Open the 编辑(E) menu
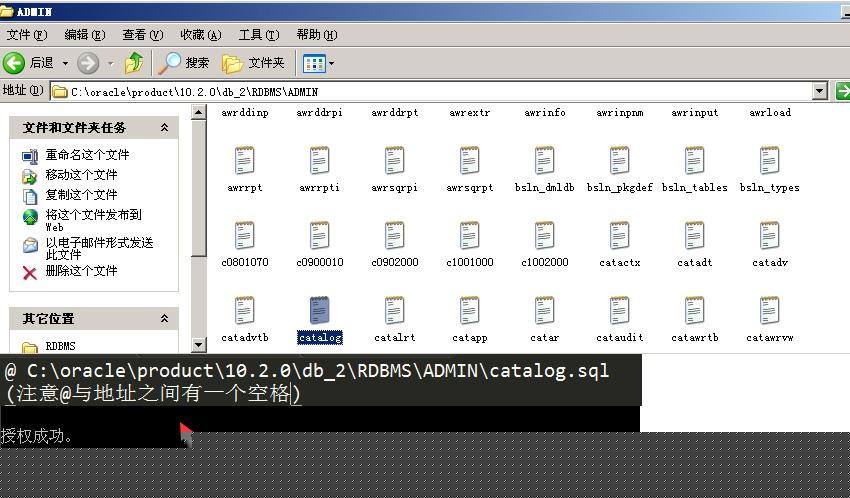The image size is (850, 498). tap(85, 35)
